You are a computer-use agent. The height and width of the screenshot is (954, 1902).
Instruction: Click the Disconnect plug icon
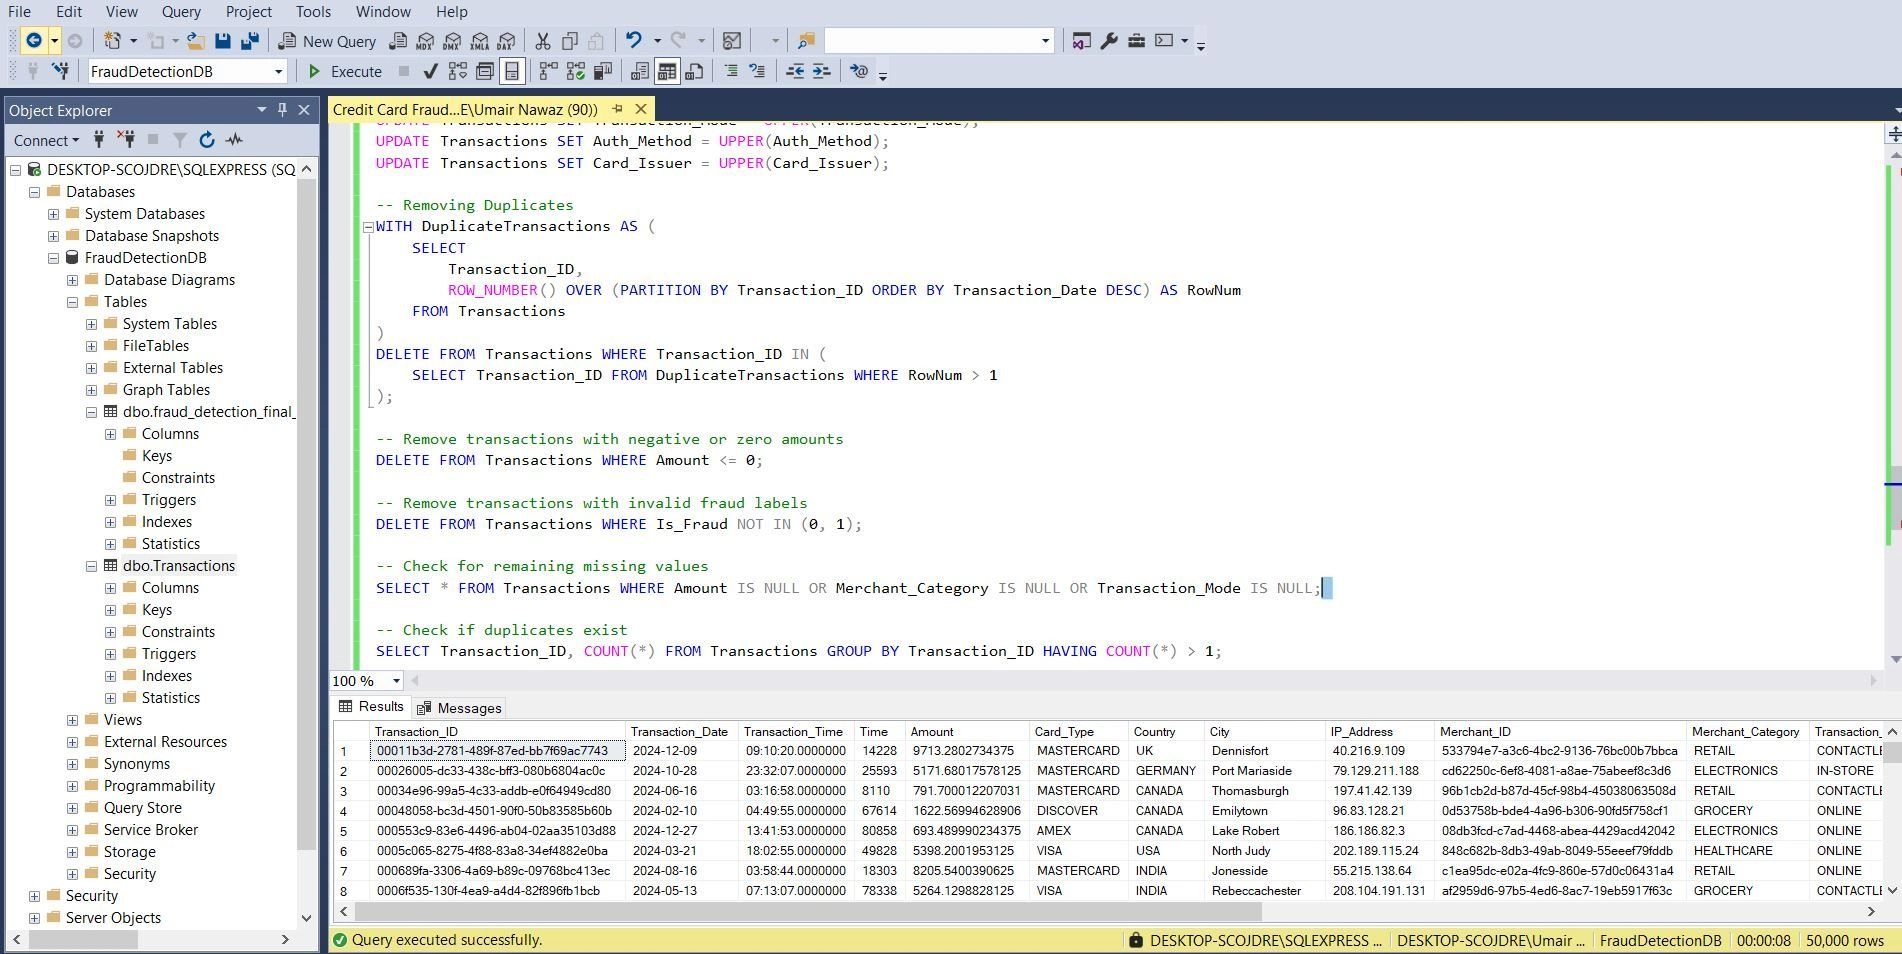coord(125,140)
